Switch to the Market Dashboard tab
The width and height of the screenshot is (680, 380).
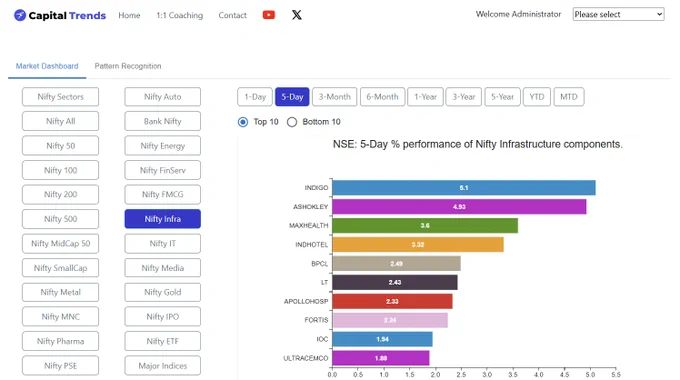(x=47, y=66)
